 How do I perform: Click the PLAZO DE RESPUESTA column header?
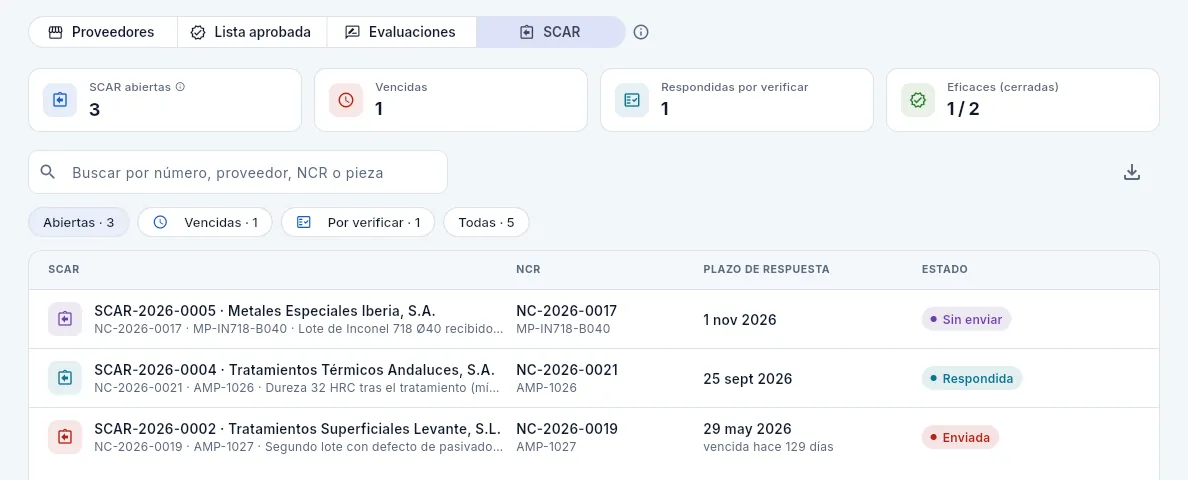tap(766, 270)
